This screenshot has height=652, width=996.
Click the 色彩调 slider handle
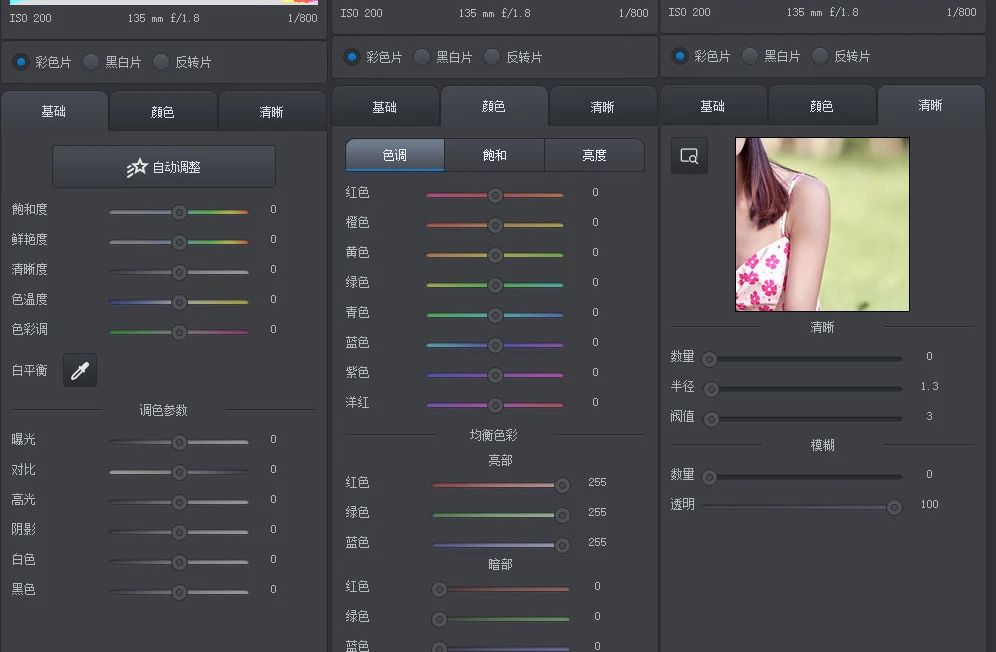coord(179,332)
